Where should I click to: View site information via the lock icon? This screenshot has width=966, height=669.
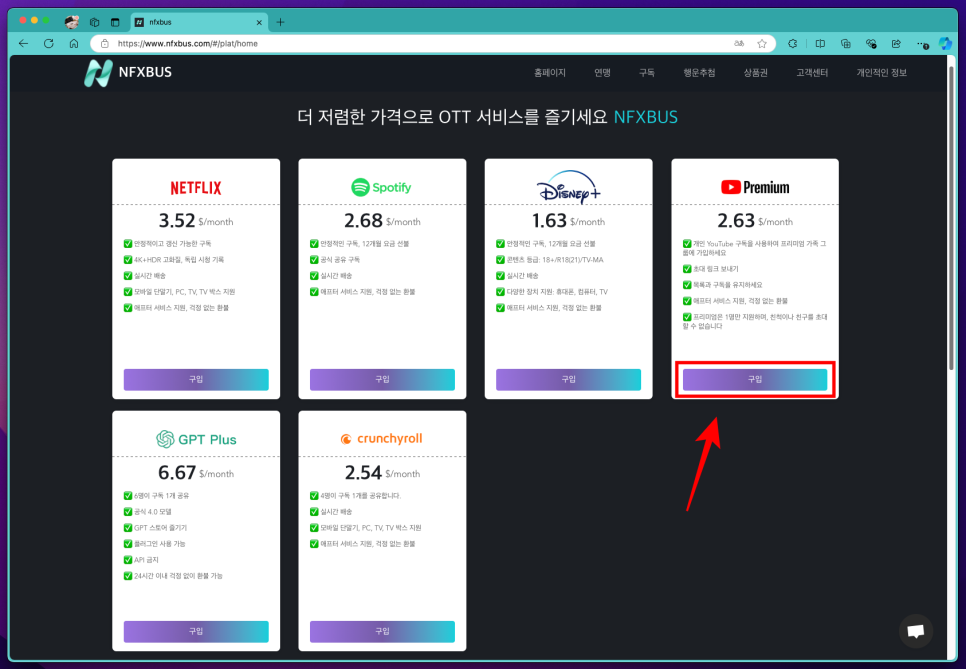coord(105,44)
